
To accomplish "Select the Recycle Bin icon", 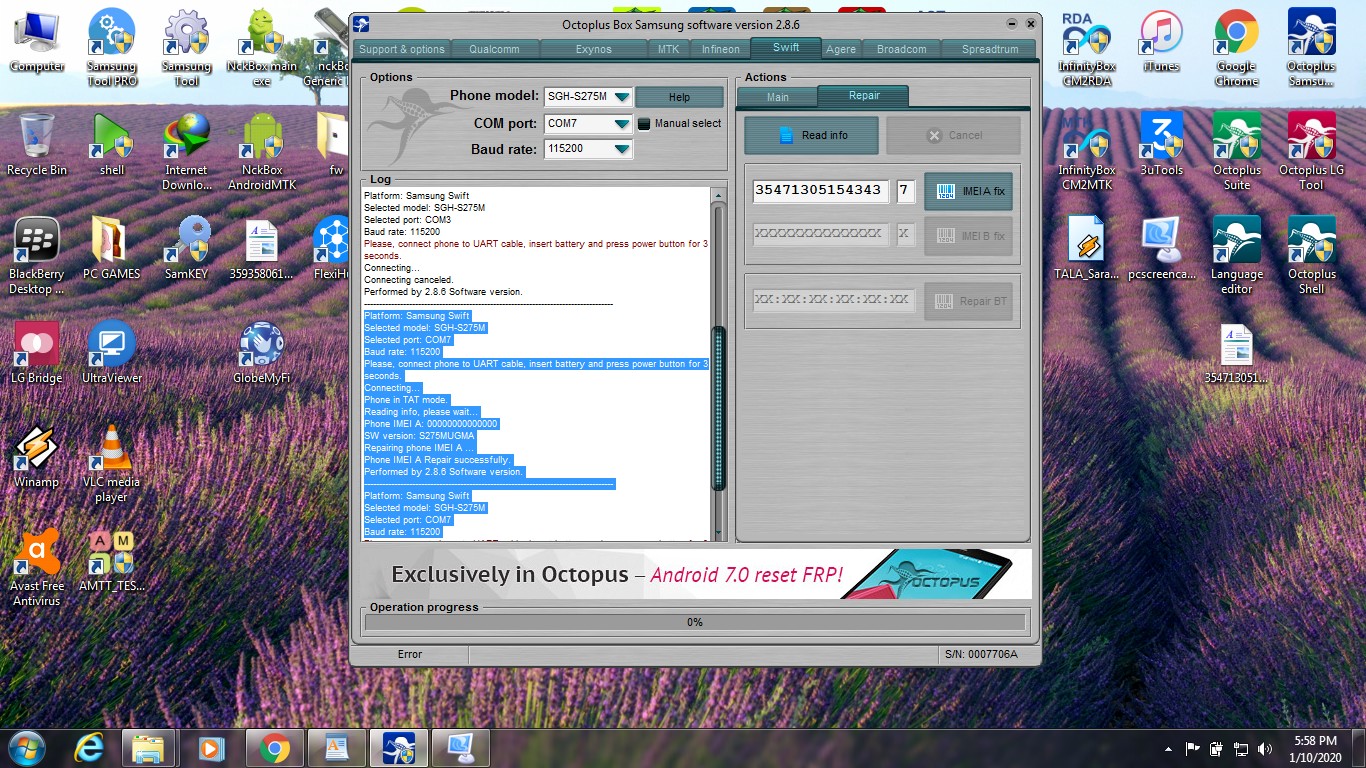I will click(x=37, y=144).
